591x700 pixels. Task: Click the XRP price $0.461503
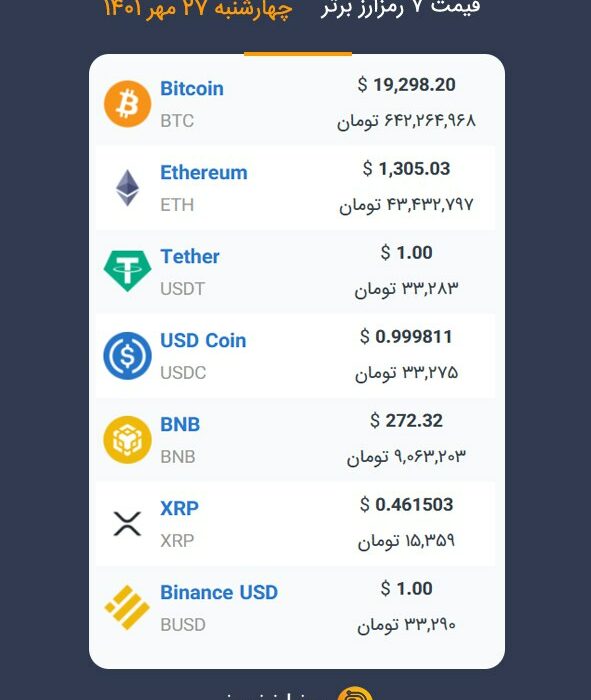point(407,504)
